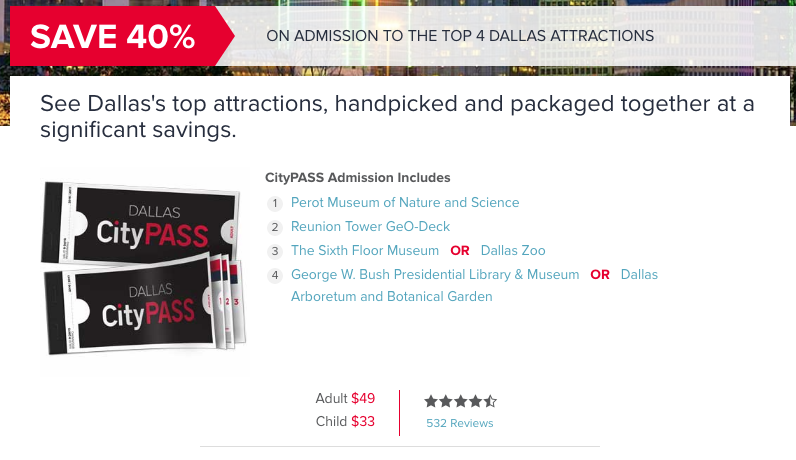
Task: Visit The Sixth Floor Museum link
Action: pyautogui.click(x=364, y=250)
